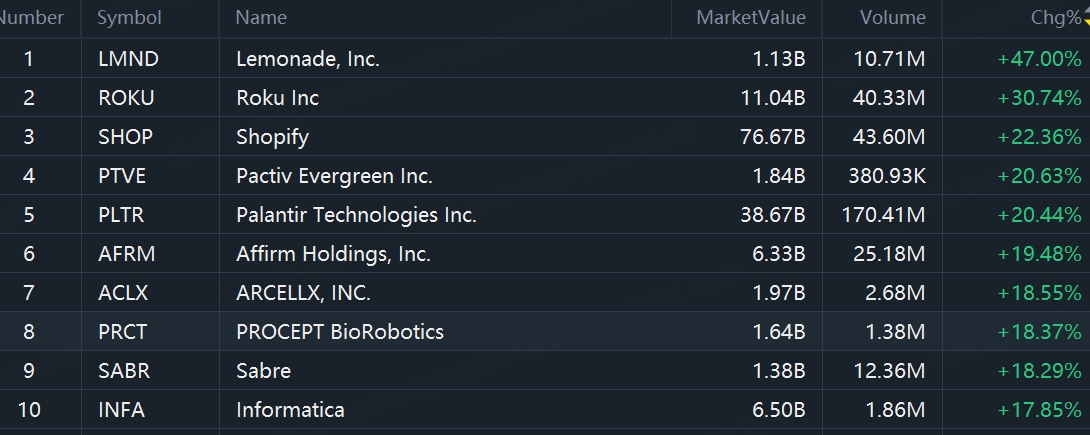Click the PTVE symbol cell

point(122,176)
